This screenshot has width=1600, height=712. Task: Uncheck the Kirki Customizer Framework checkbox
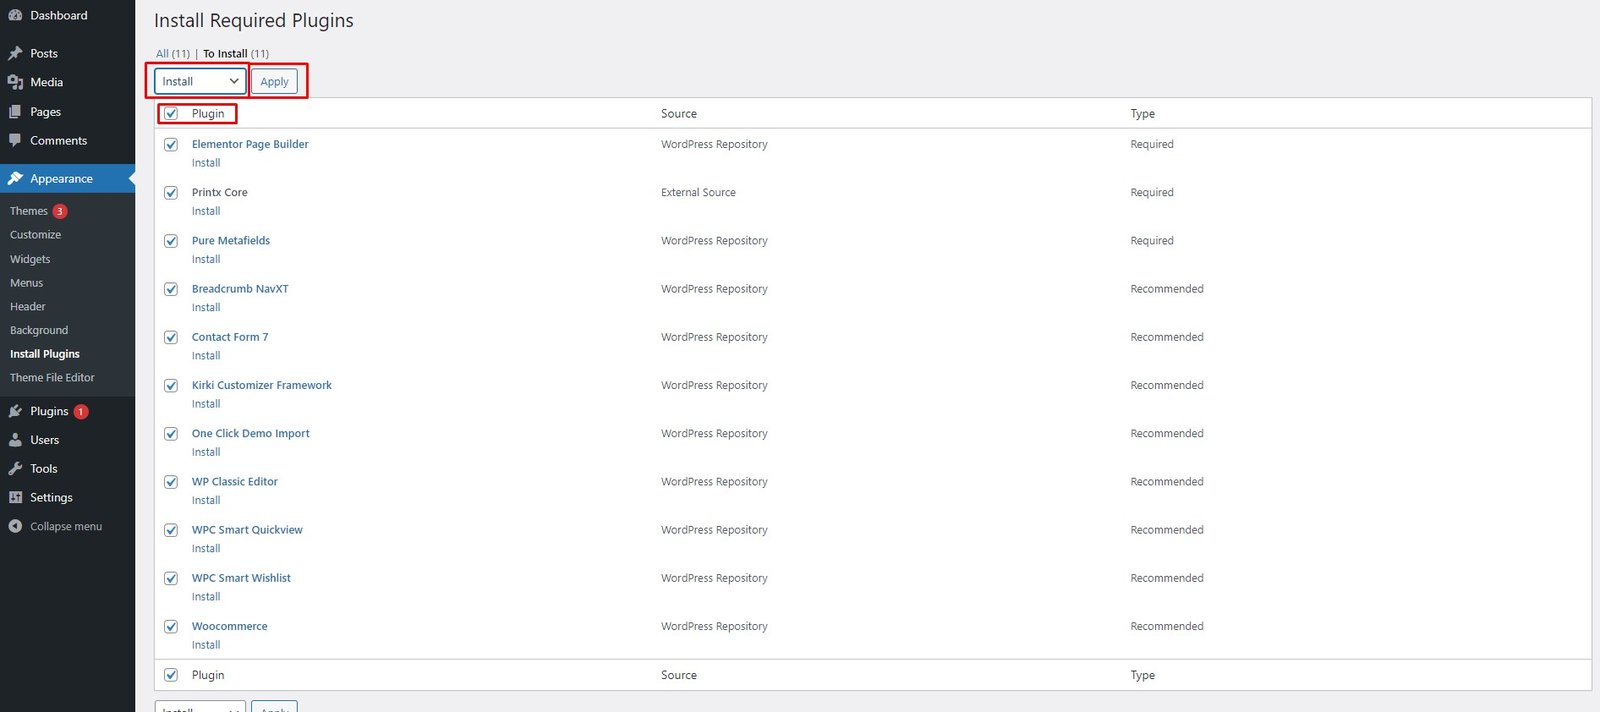[x=171, y=386]
